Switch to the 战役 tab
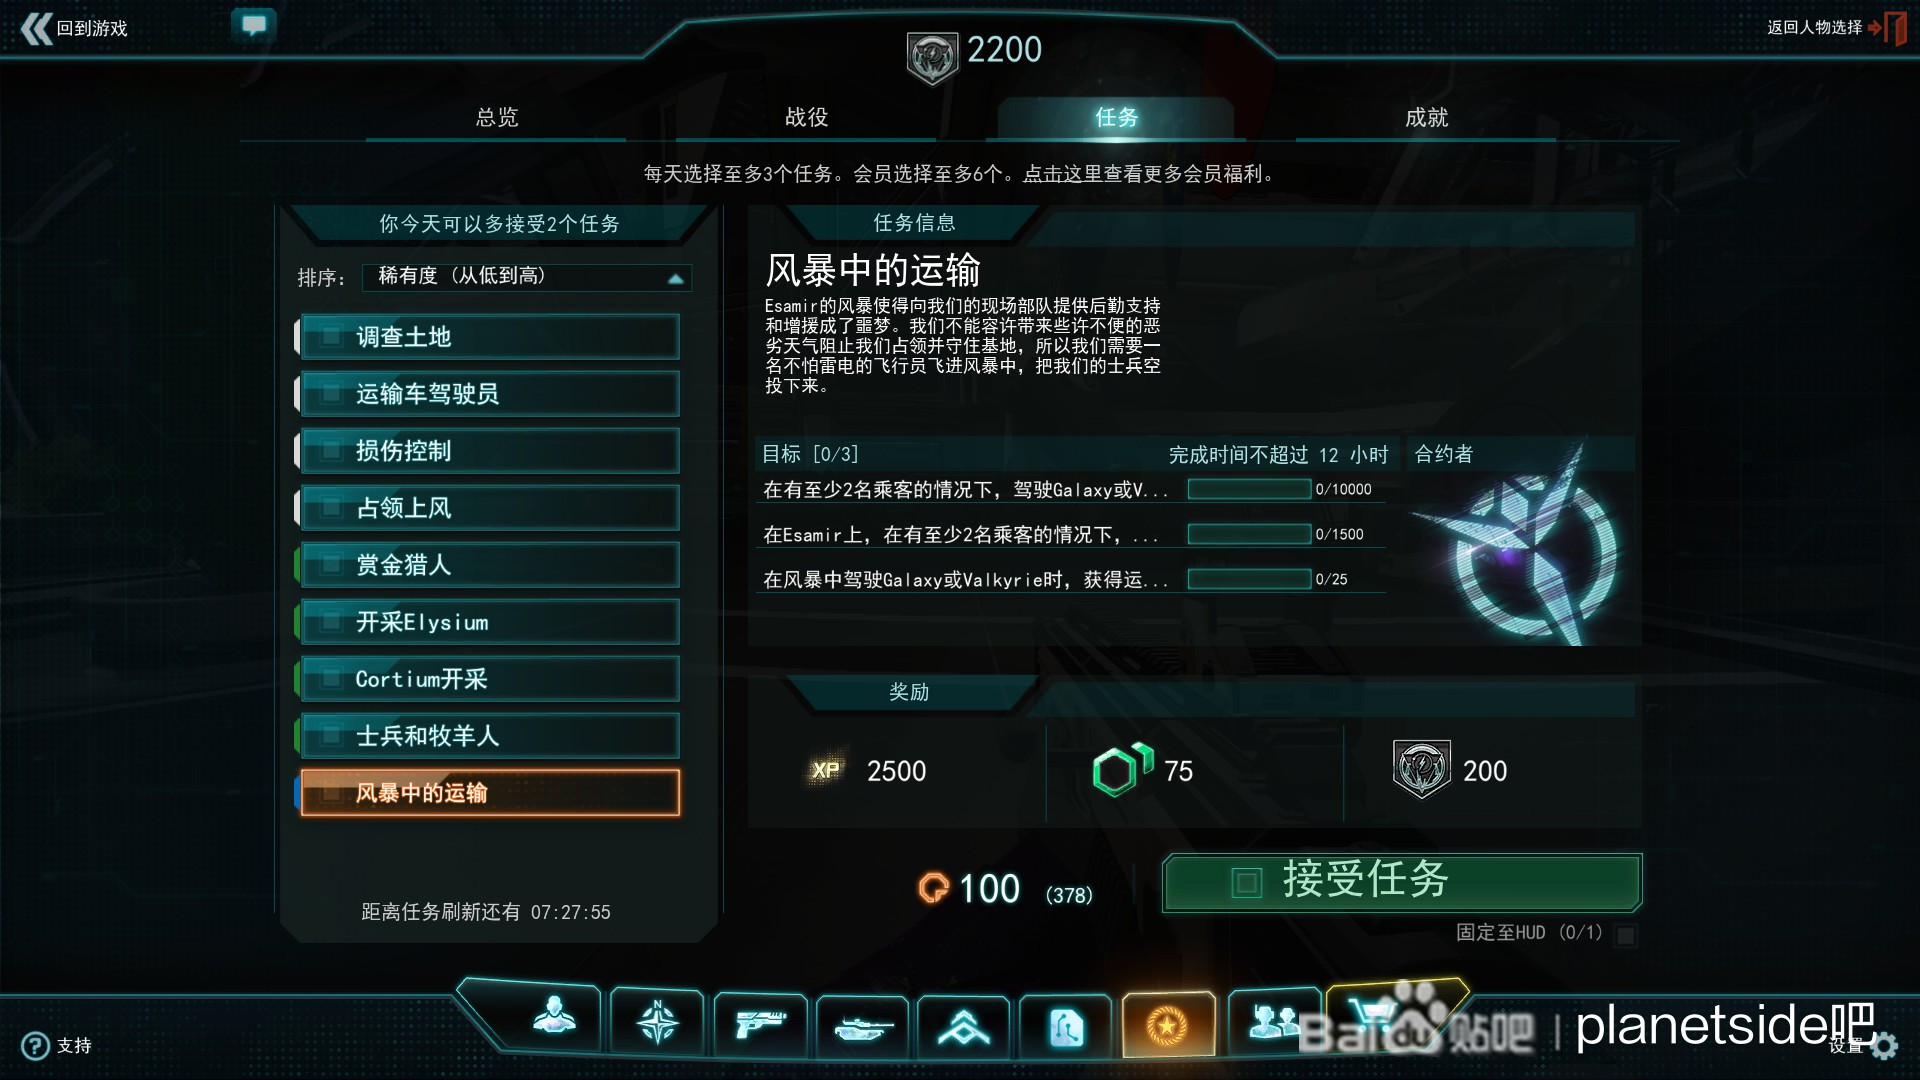Image resolution: width=1920 pixels, height=1080 pixels. point(806,117)
